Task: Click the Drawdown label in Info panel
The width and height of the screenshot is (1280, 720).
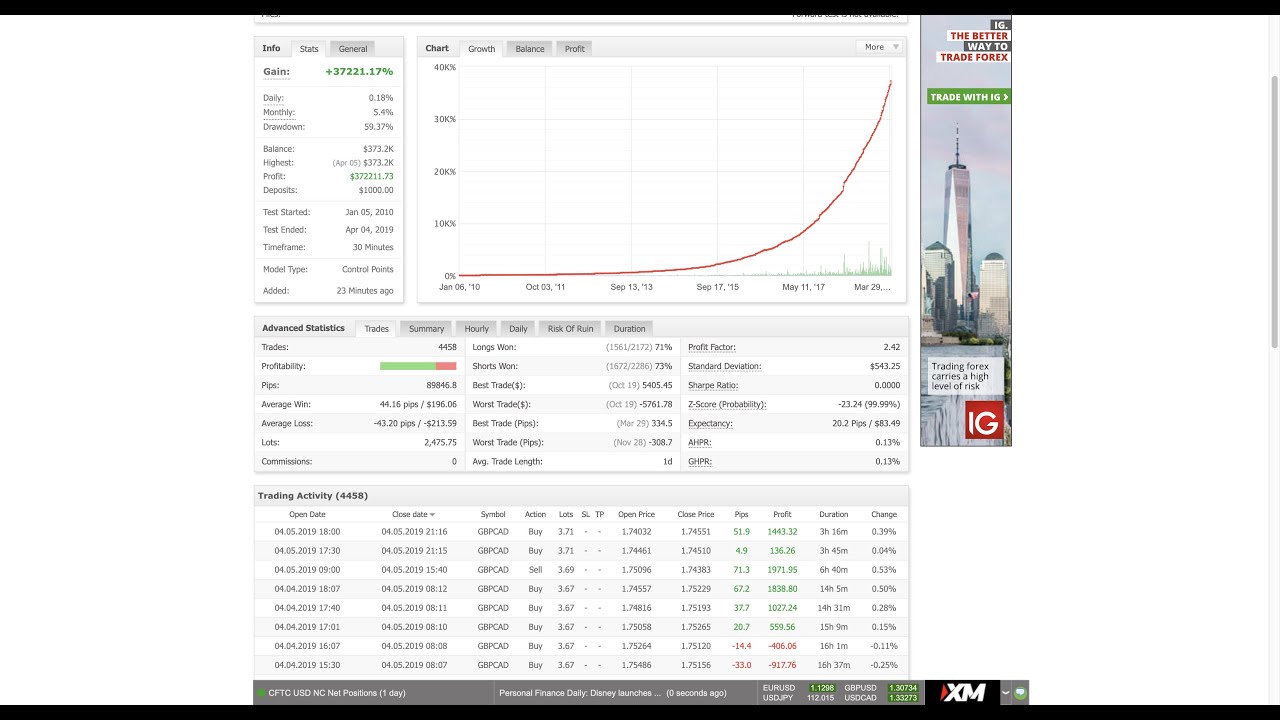Action: pos(284,127)
